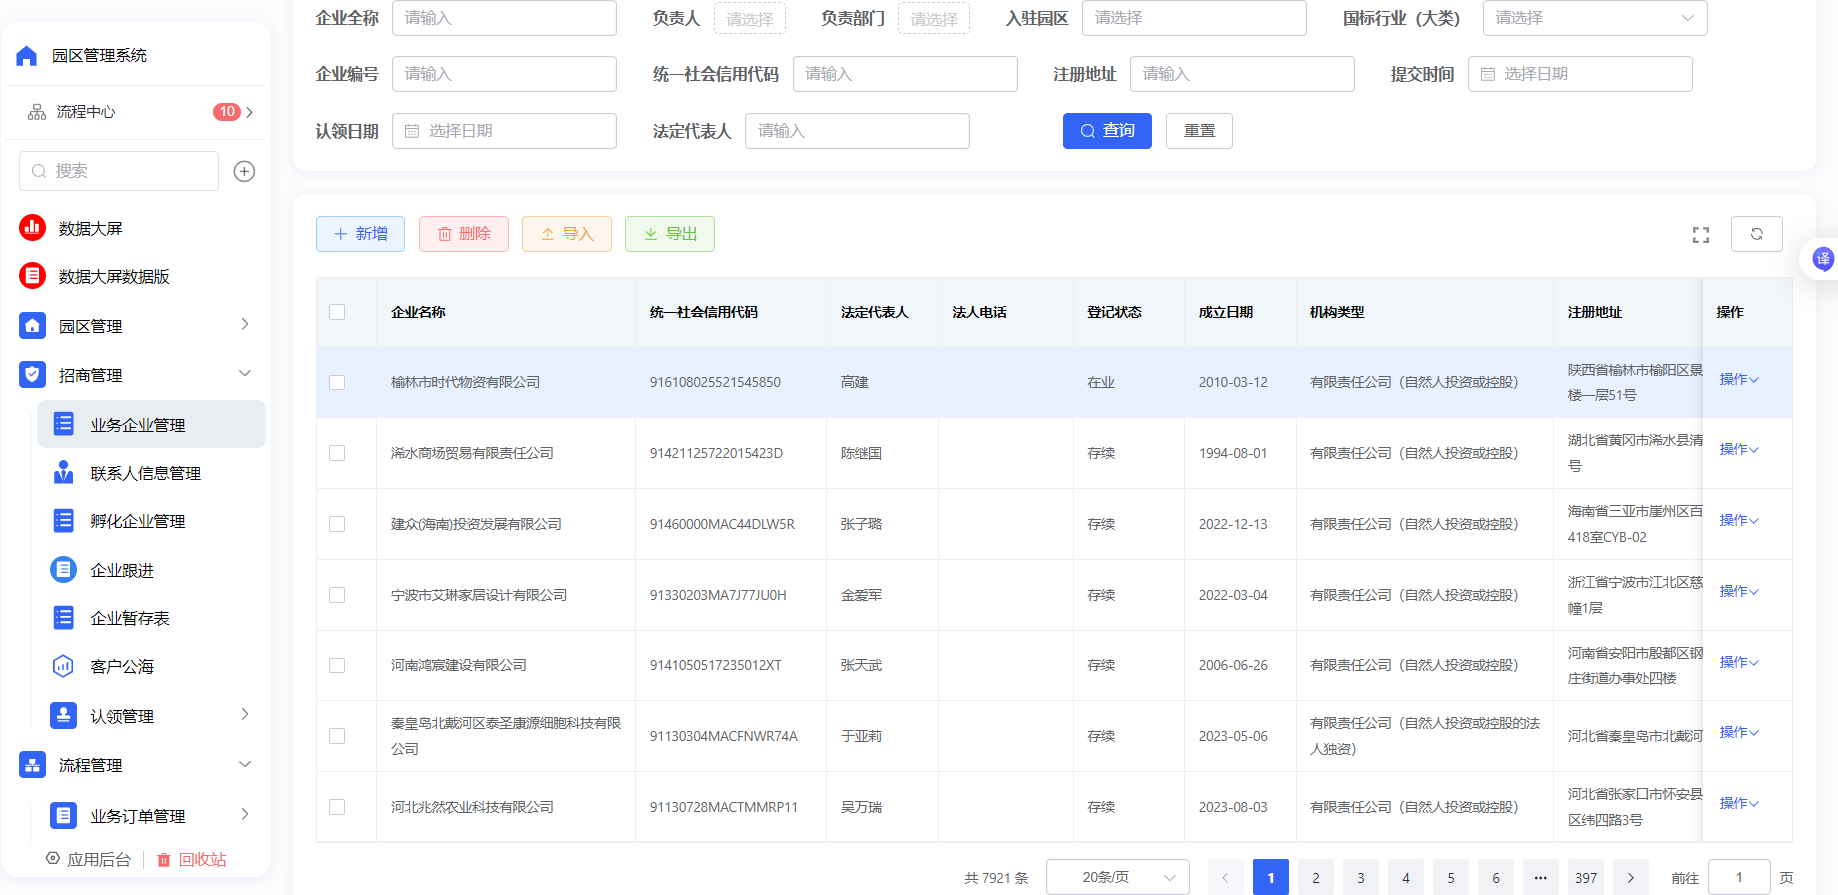Click the 招商管理 shield icon
1838x895 pixels.
33,375
